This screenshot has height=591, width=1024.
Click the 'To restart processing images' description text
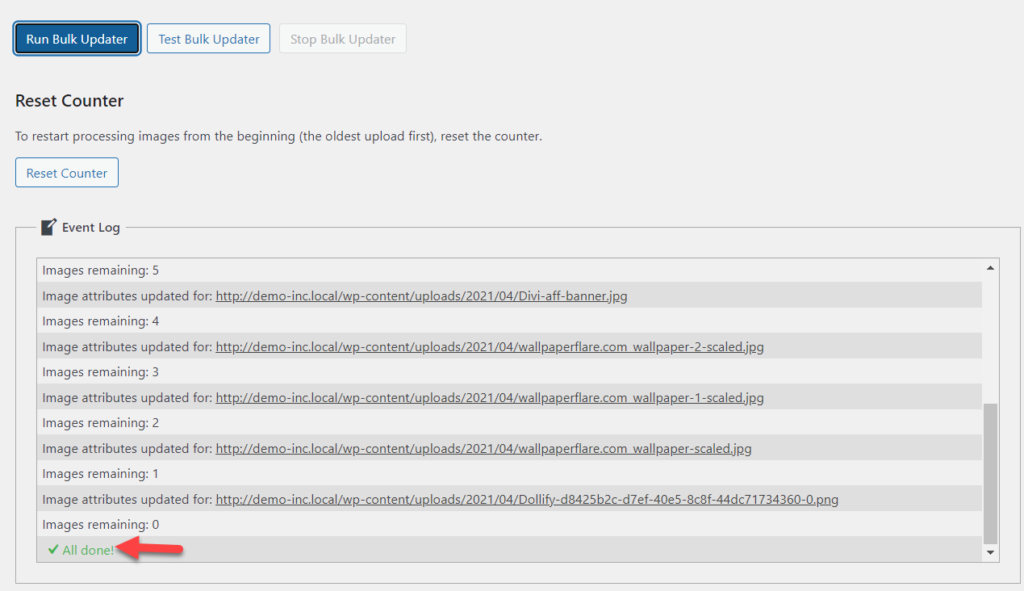[x=278, y=136]
